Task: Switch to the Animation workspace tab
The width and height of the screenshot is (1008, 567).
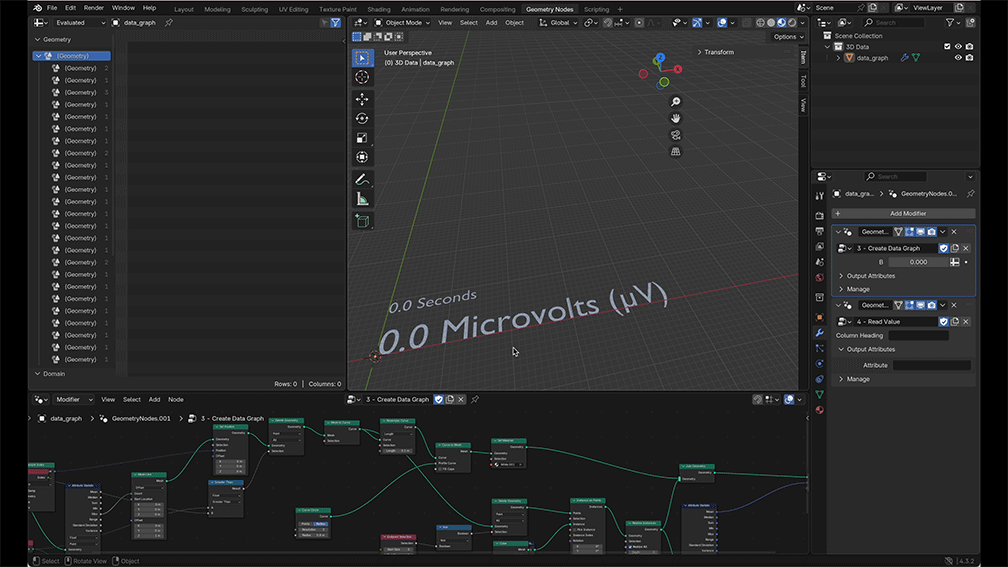Action: 415,10
